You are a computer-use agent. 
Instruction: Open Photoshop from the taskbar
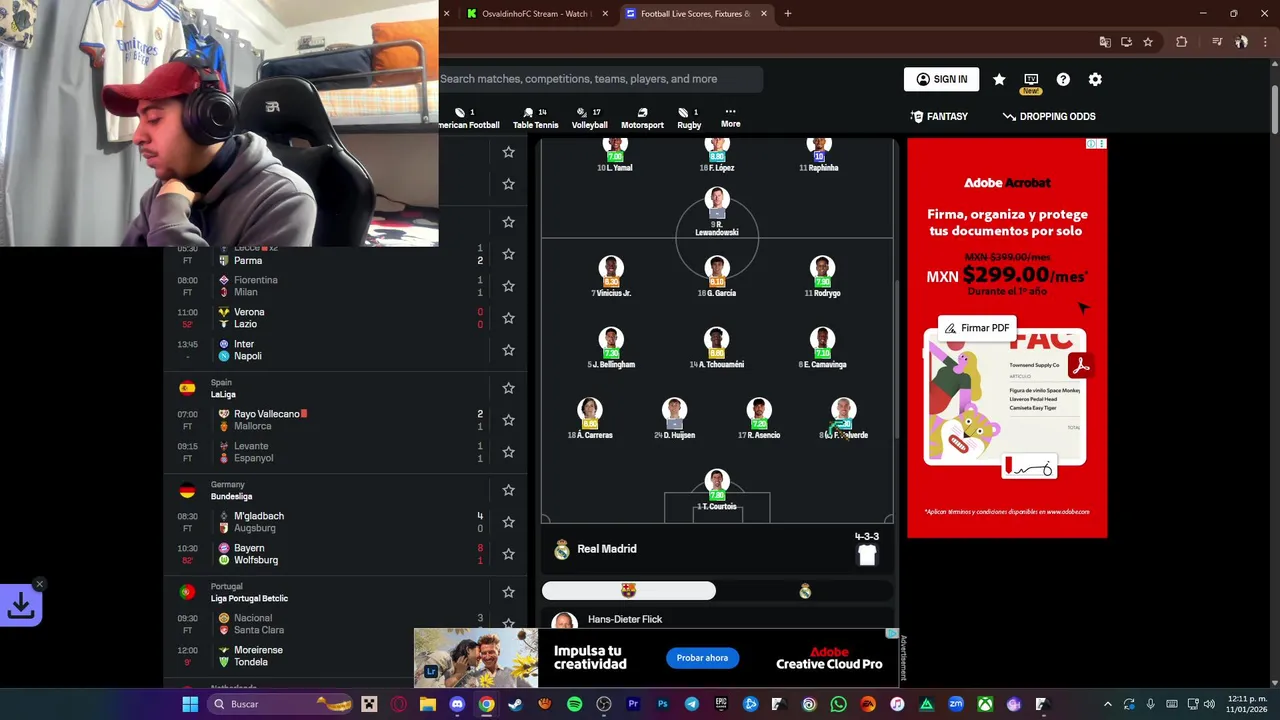[x=662, y=704]
